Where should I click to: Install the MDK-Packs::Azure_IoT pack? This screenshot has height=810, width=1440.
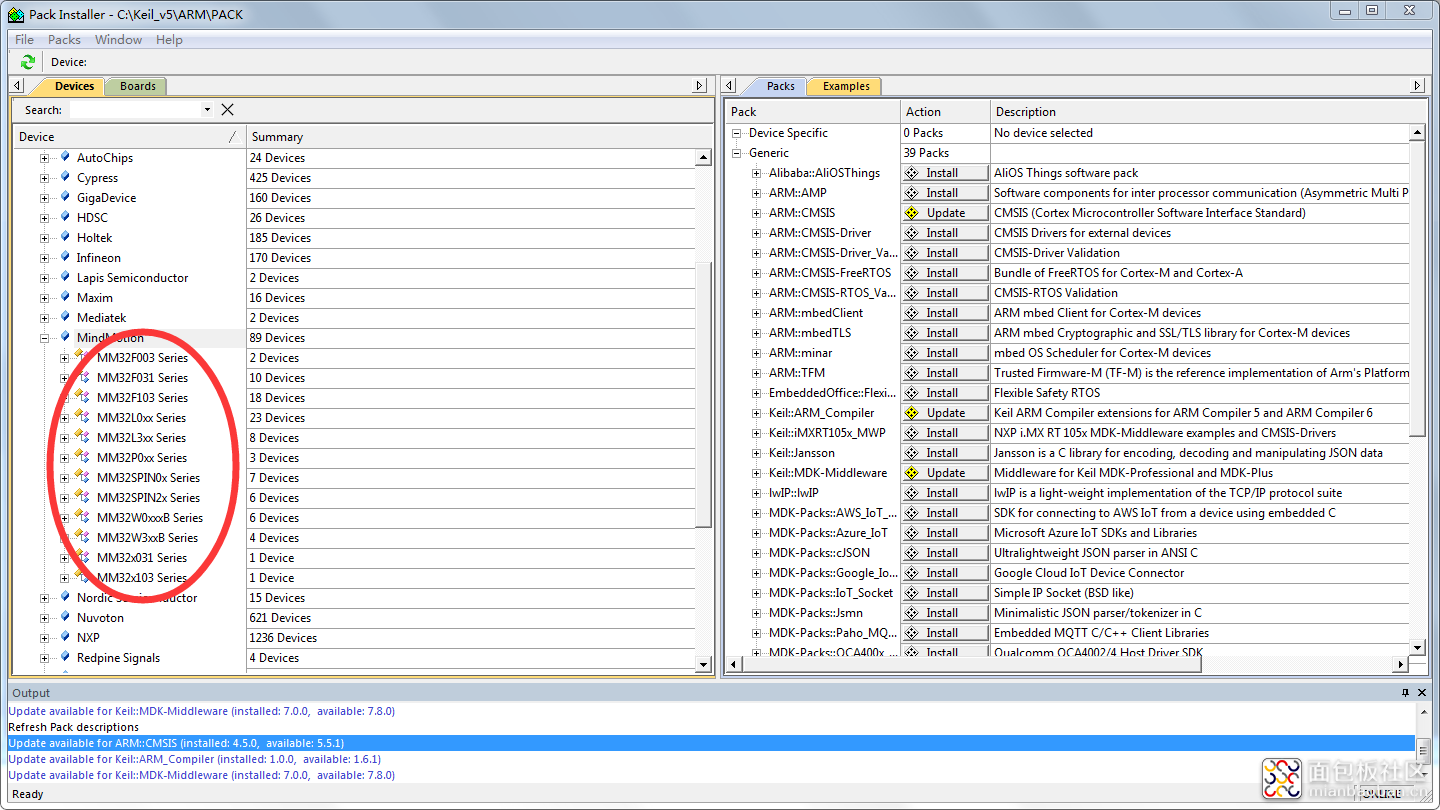(944, 533)
